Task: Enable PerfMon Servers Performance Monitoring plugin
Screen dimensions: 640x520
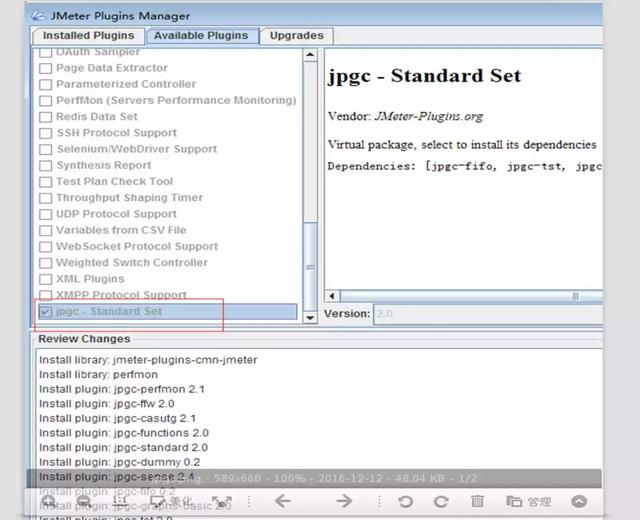Action: pyautogui.click(x=45, y=100)
